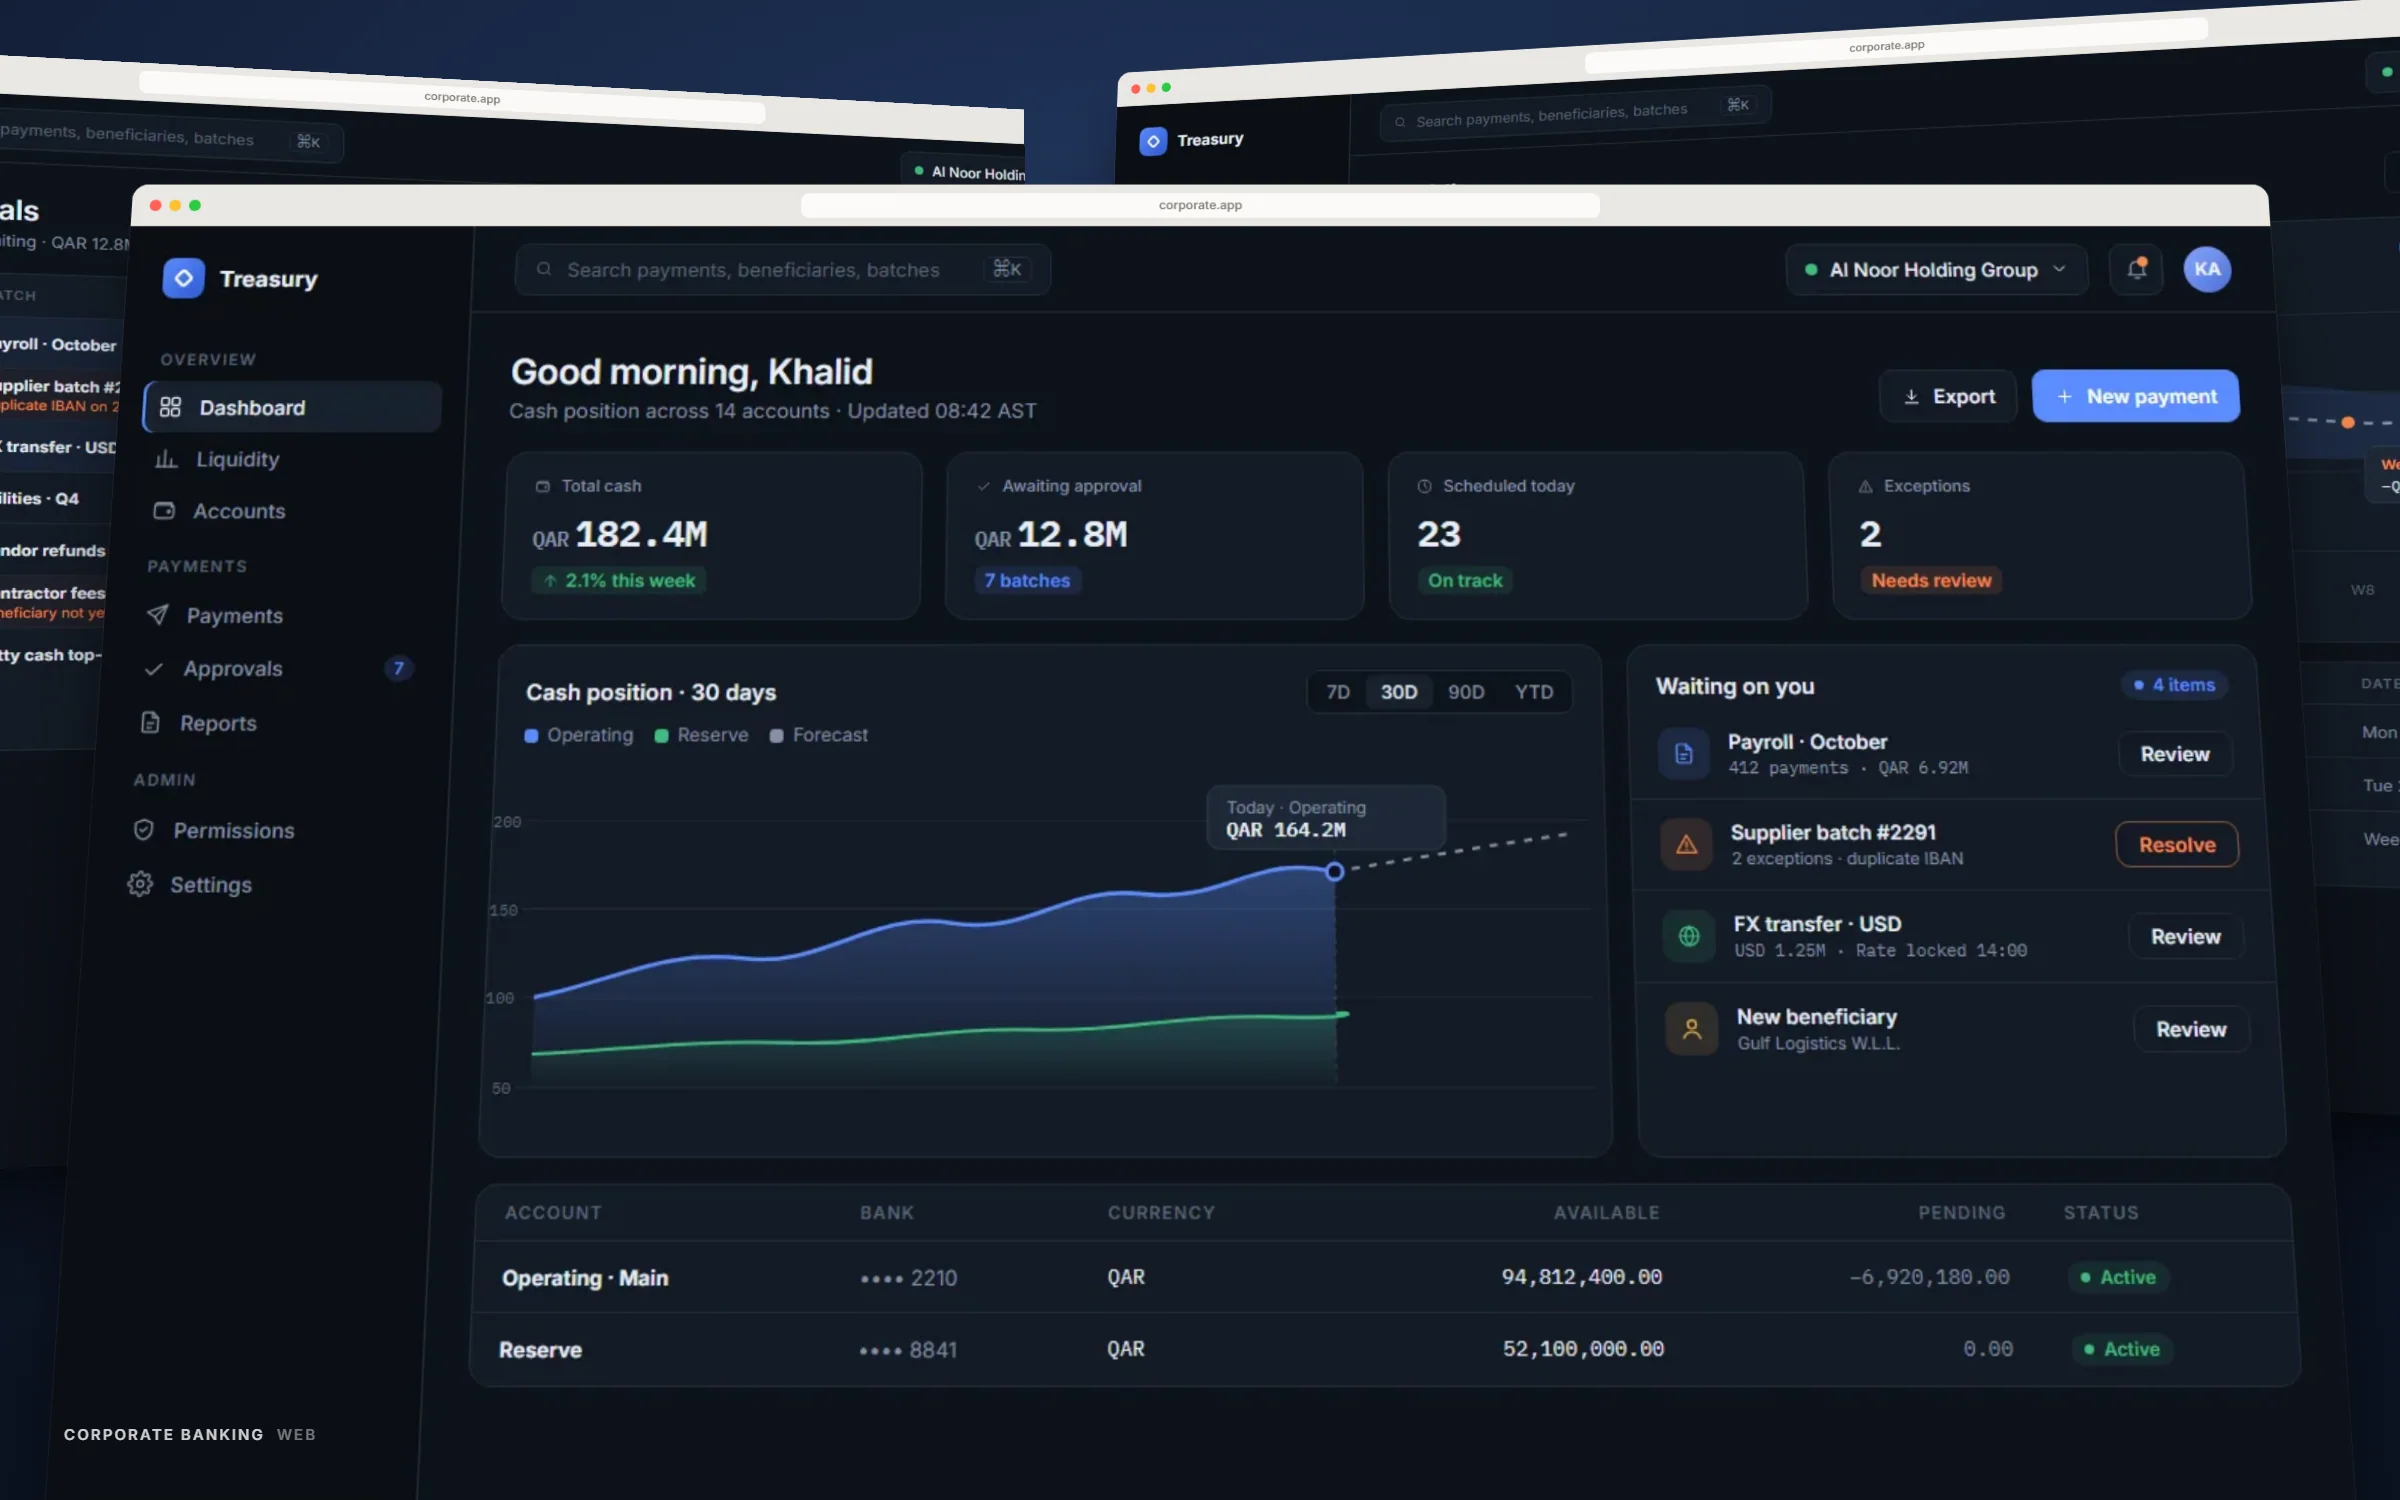Click the Export button
2400x1500 pixels.
(1948, 397)
